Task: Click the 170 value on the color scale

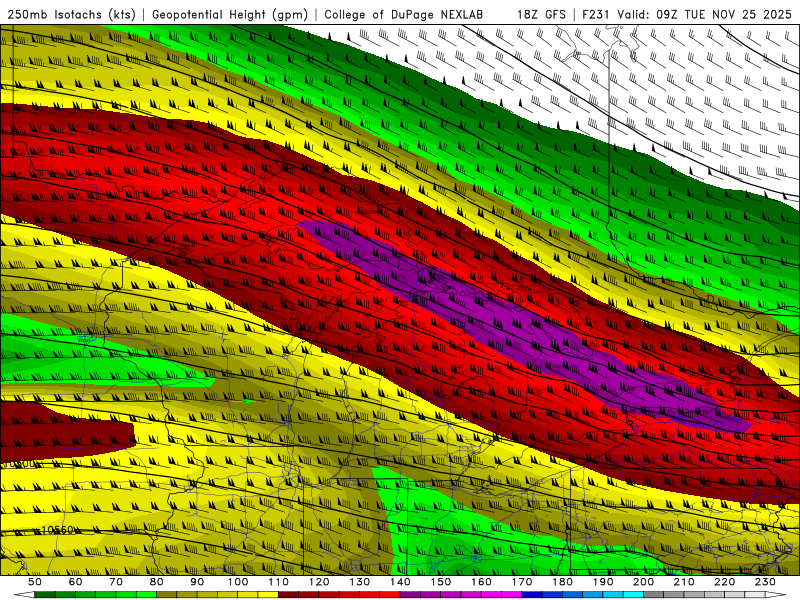Action: pyautogui.click(x=522, y=582)
